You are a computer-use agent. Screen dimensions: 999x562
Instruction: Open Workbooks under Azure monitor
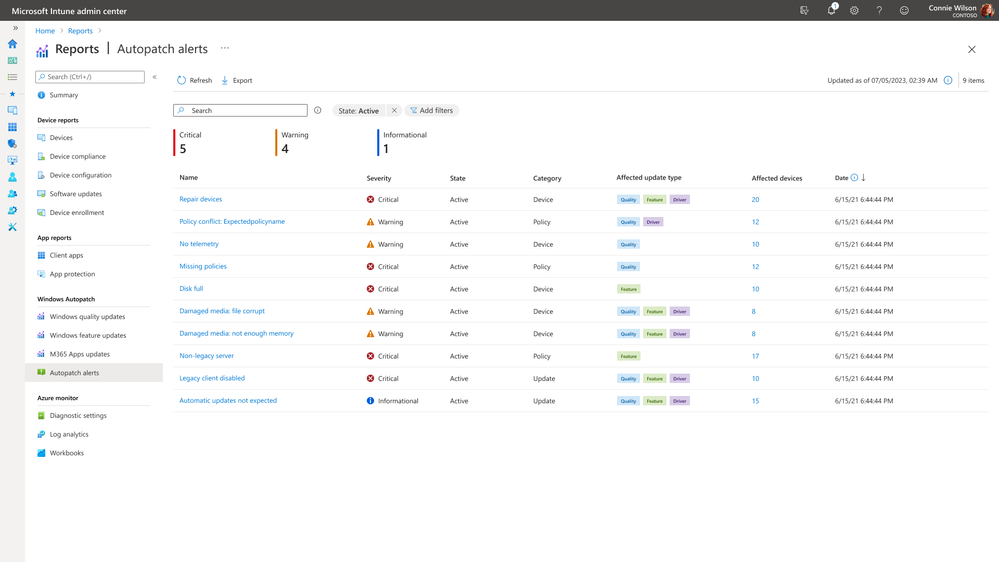point(66,453)
